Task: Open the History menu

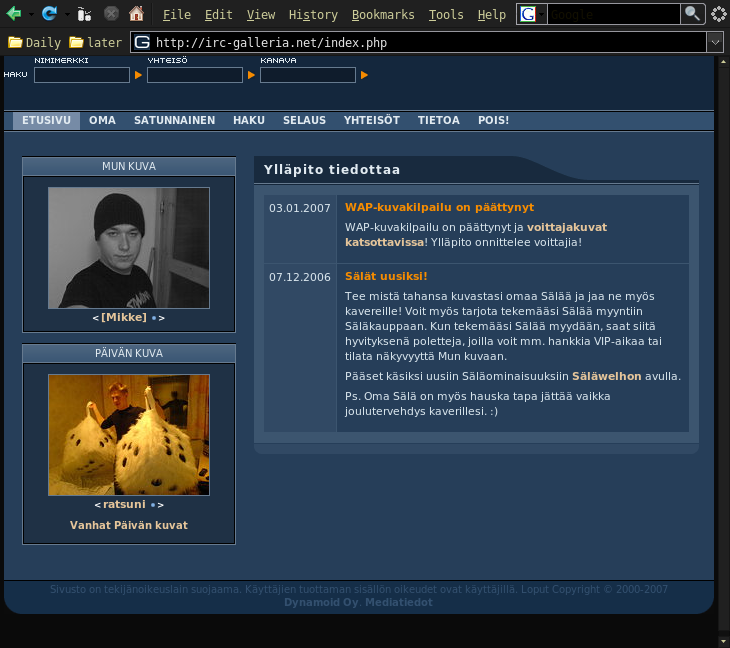Action: click(x=313, y=15)
